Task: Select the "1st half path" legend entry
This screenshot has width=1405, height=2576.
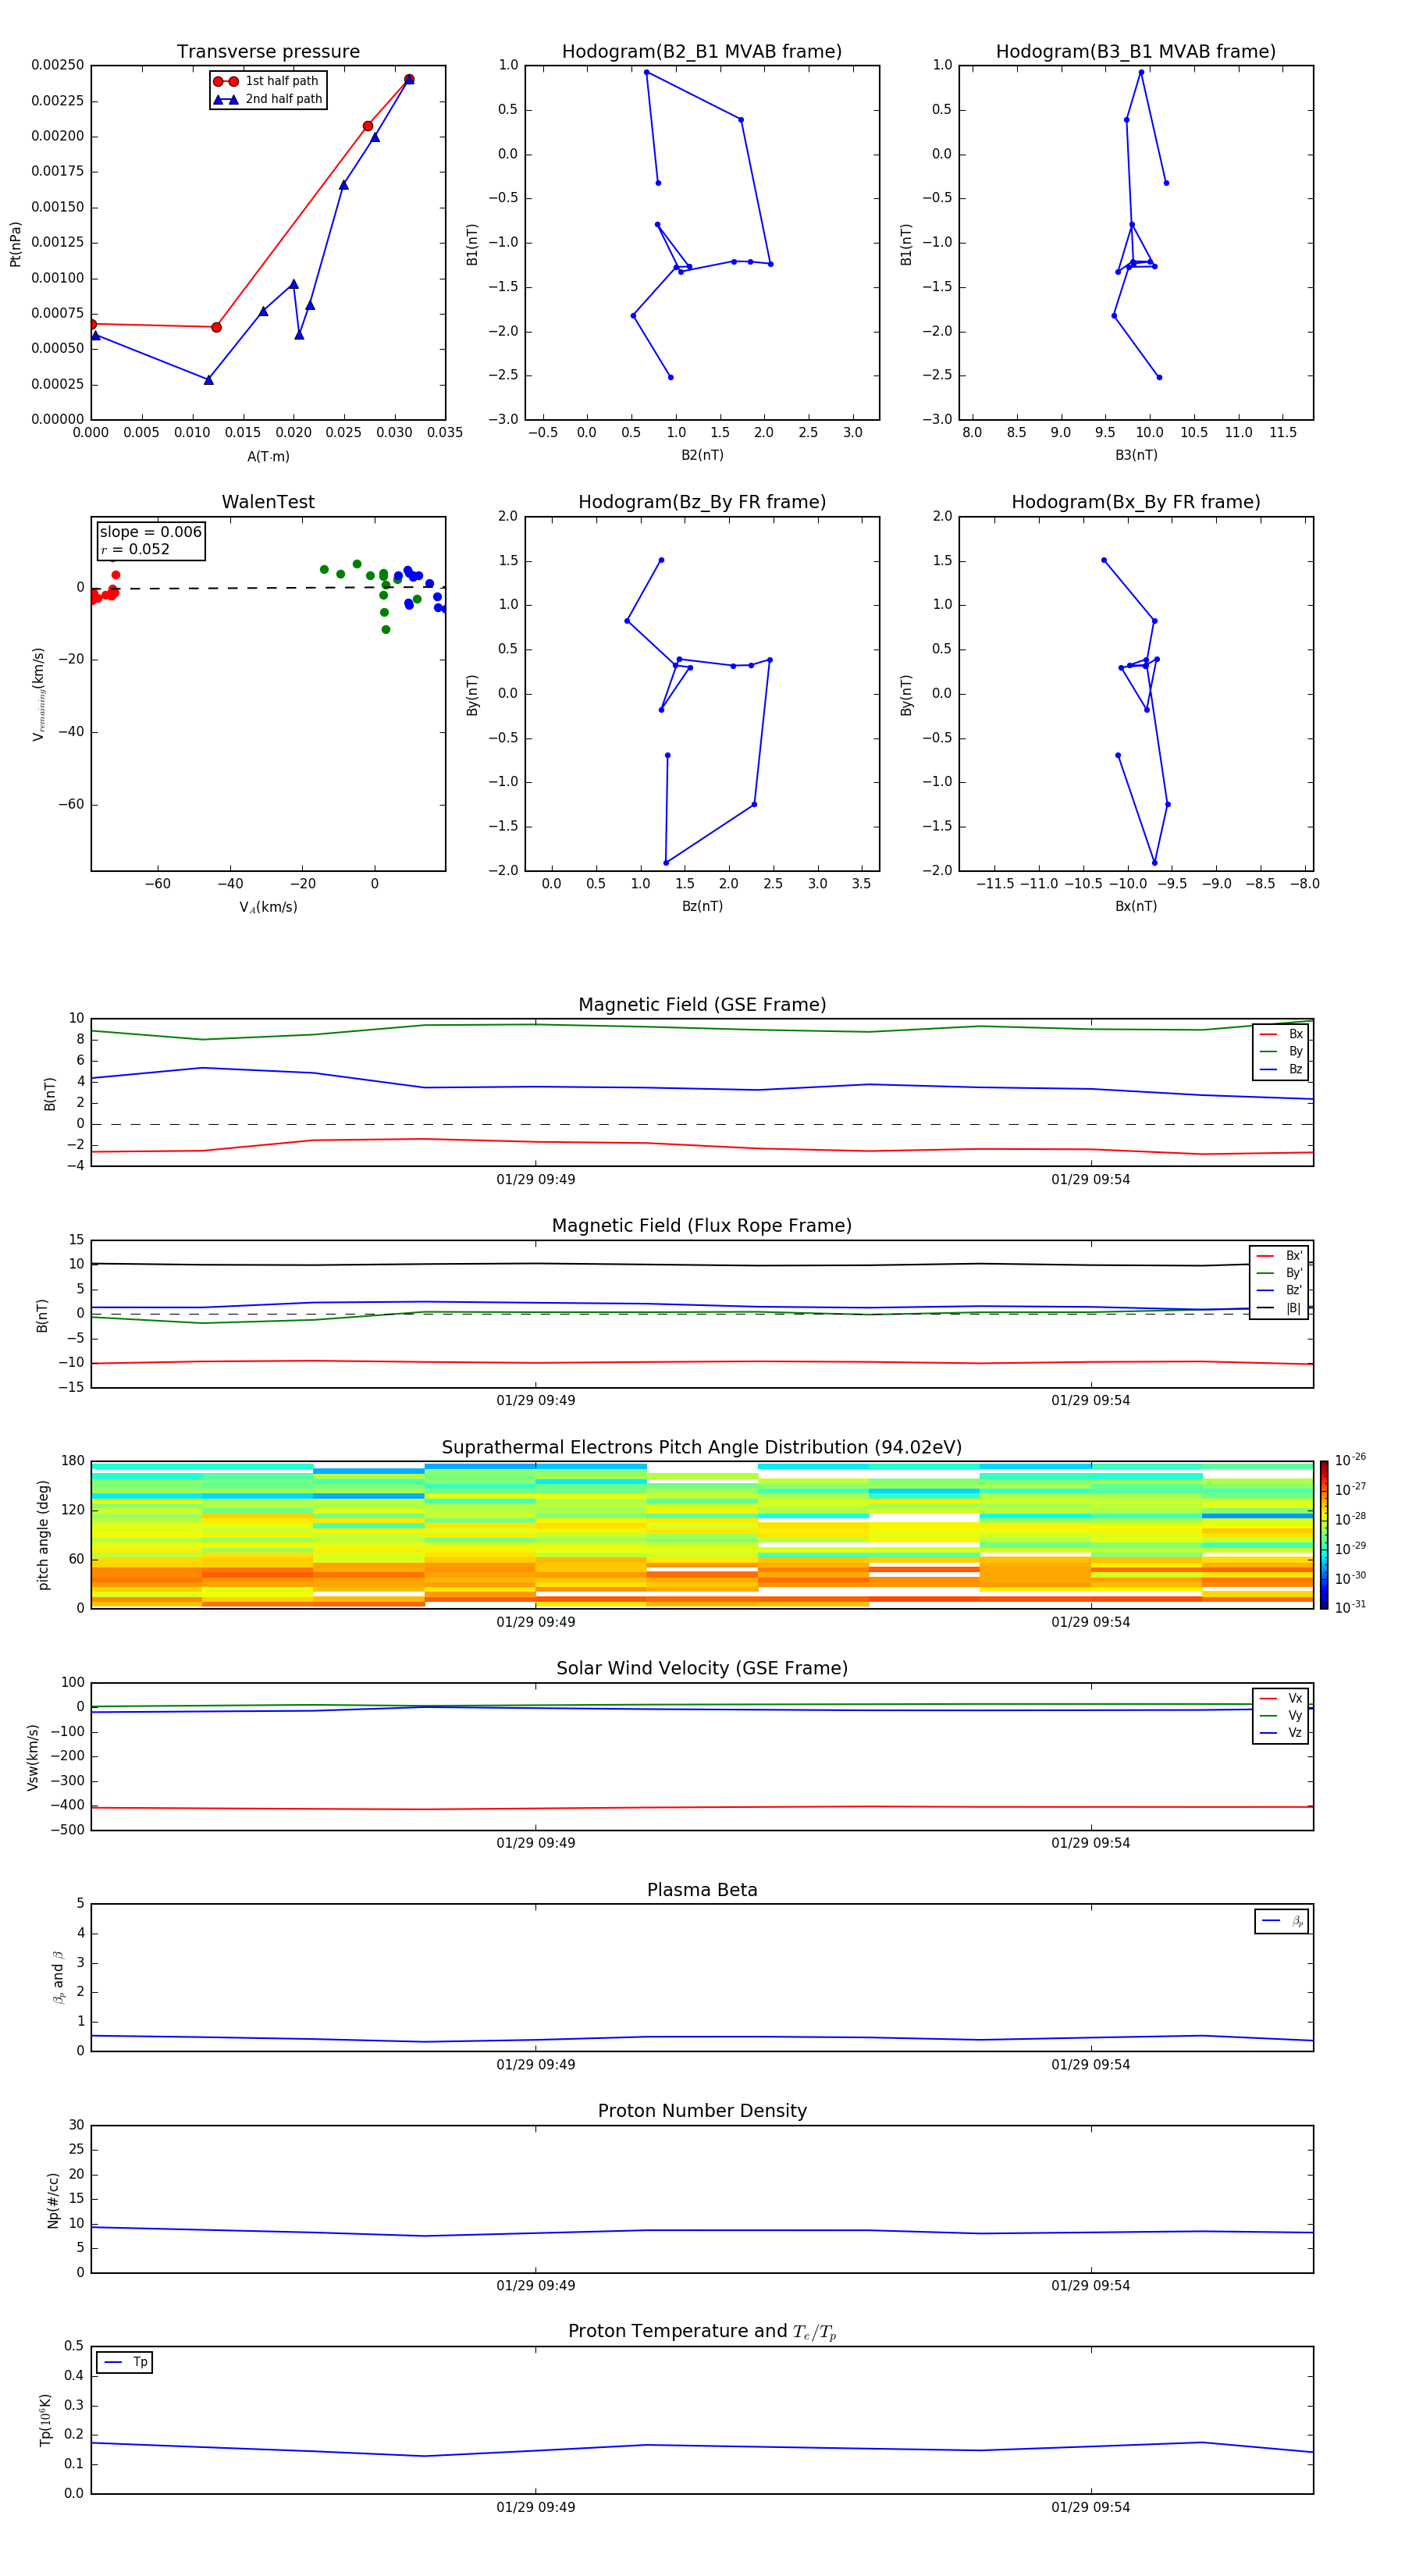Action: point(267,81)
